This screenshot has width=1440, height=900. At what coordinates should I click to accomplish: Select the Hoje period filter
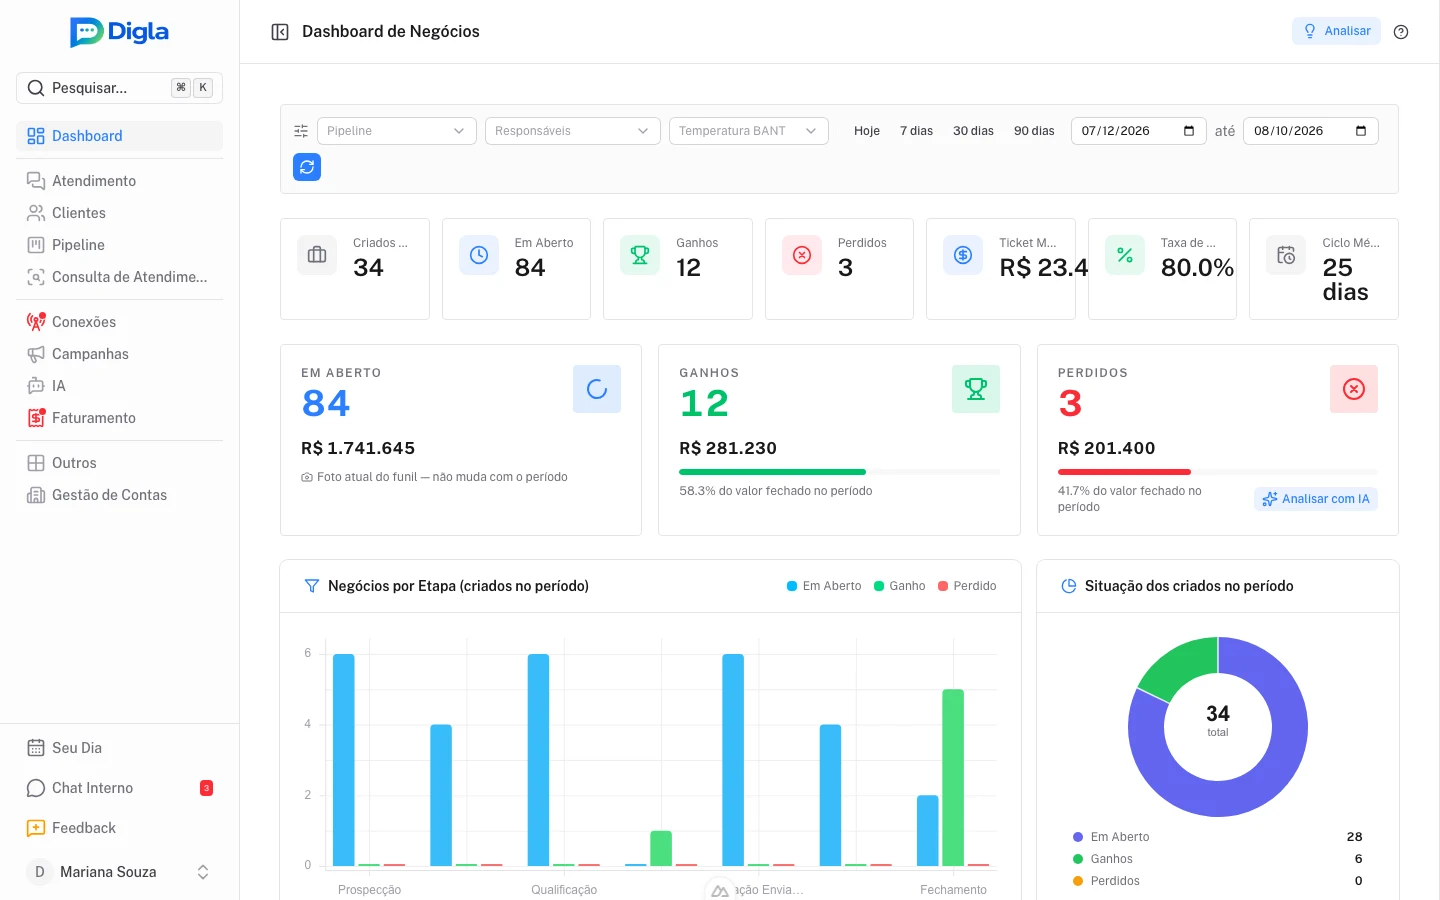tap(867, 131)
